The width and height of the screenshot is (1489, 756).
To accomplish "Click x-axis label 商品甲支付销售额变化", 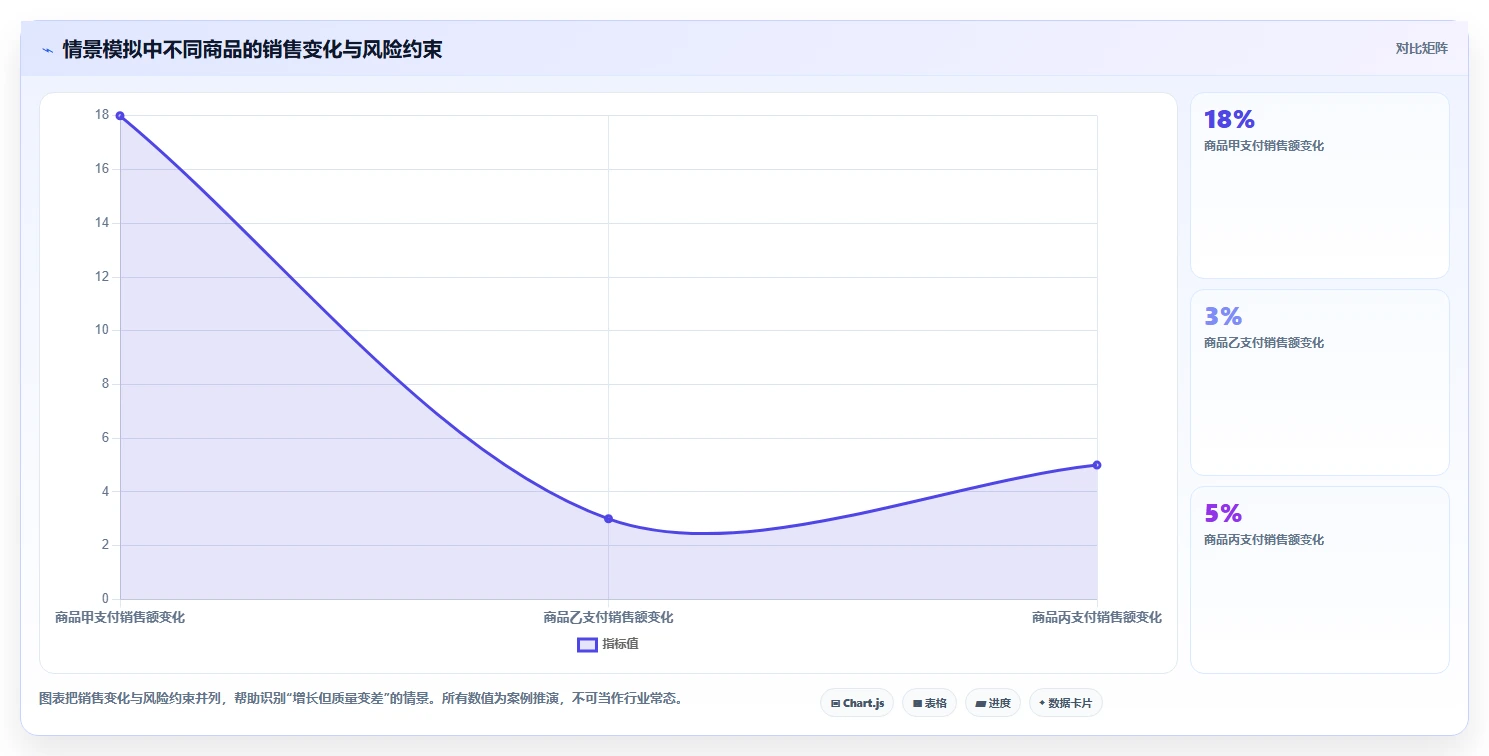I will 120,618.
